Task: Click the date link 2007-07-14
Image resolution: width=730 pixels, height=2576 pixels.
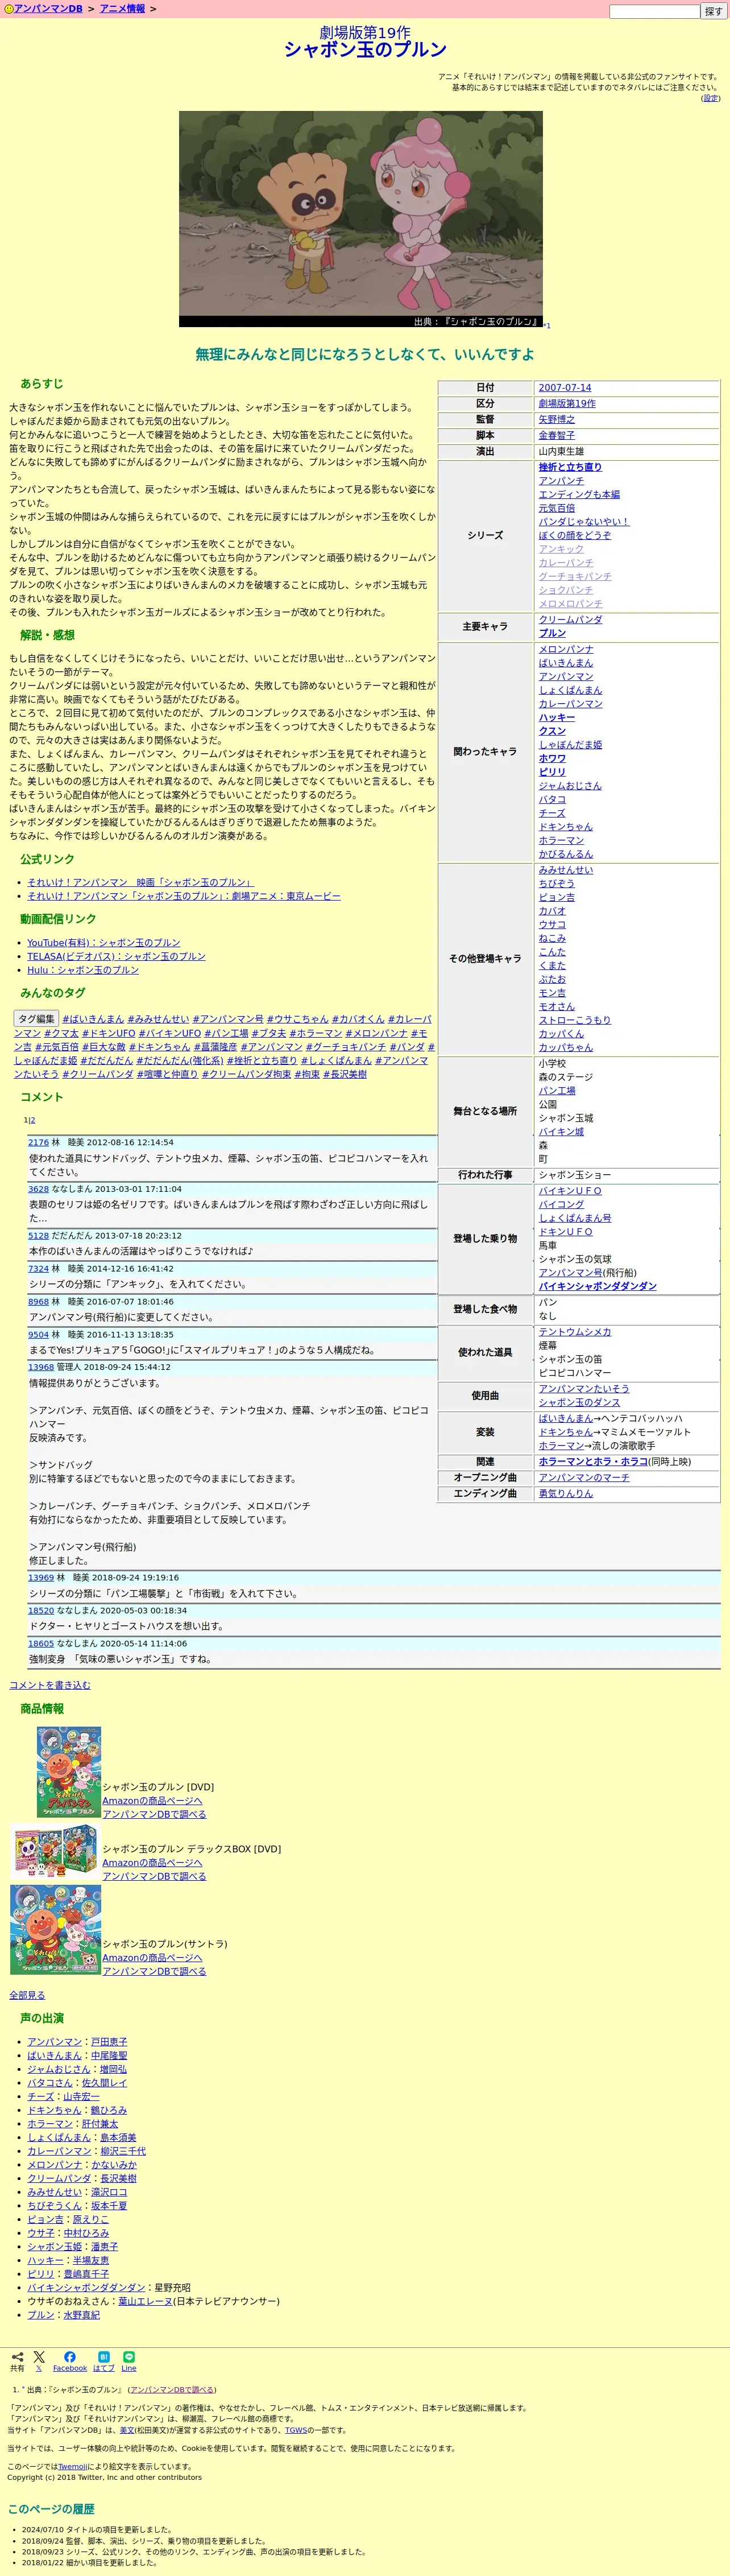Action: pyautogui.click(x=565, y=388)
